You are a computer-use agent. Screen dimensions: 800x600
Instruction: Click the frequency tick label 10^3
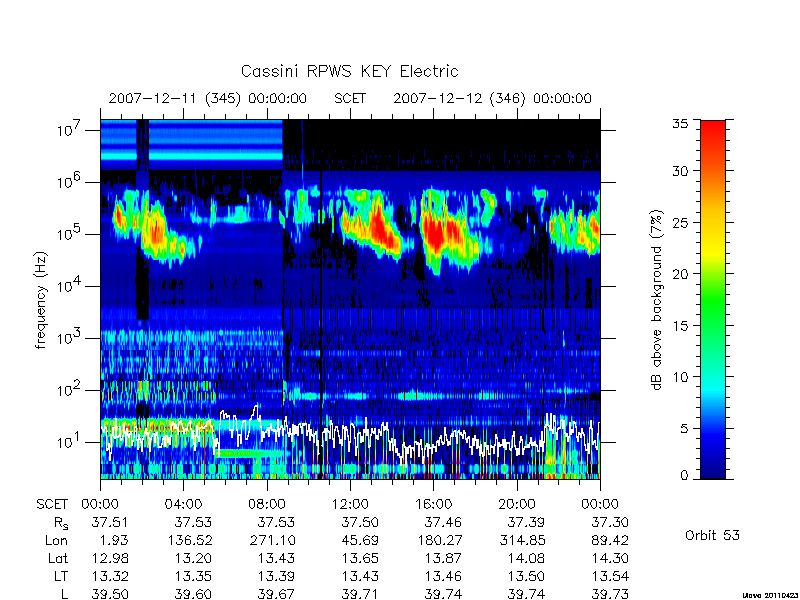(x=70, y=337)
